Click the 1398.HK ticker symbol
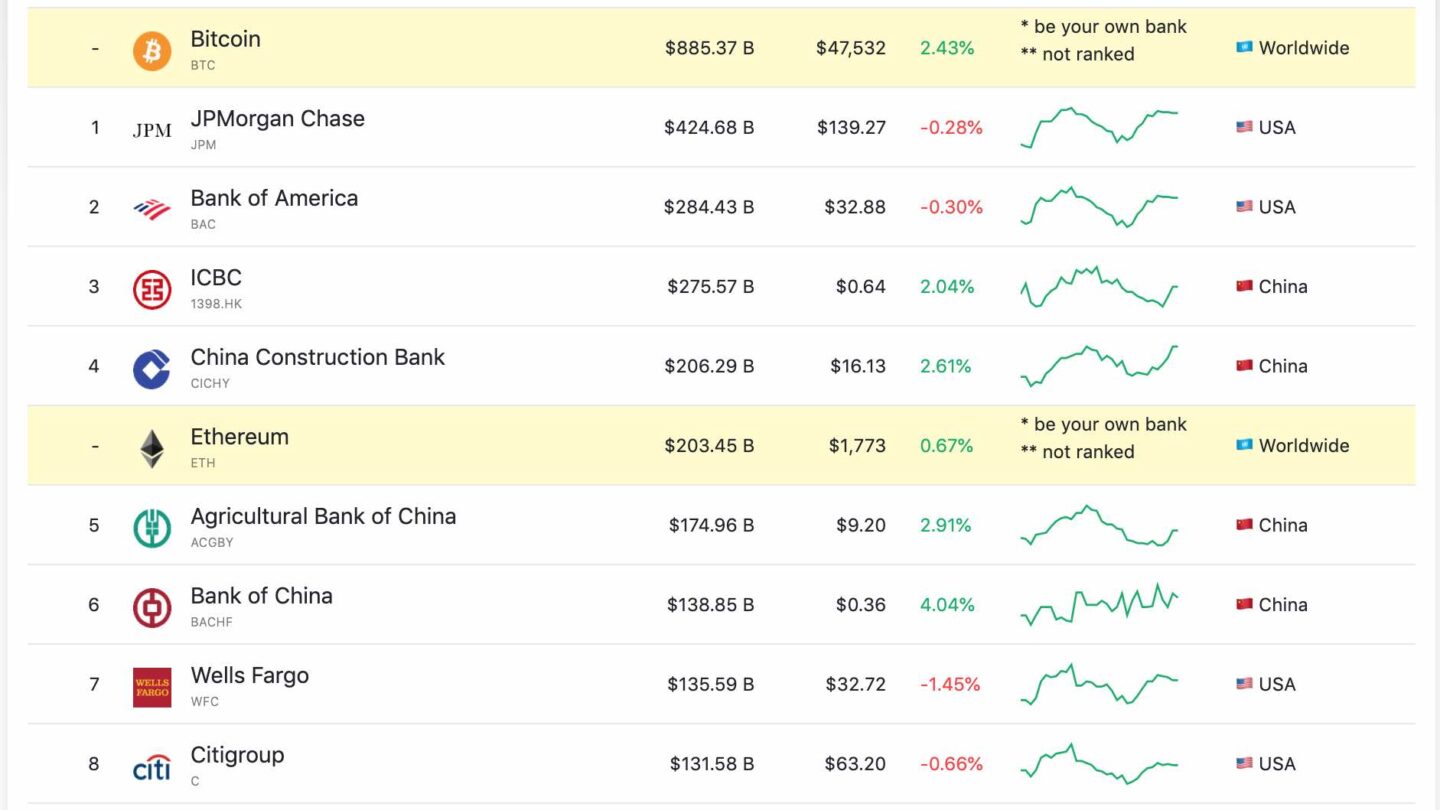Image resolution: width=1440 pixels, height=810 pixels. pos(216,303)
